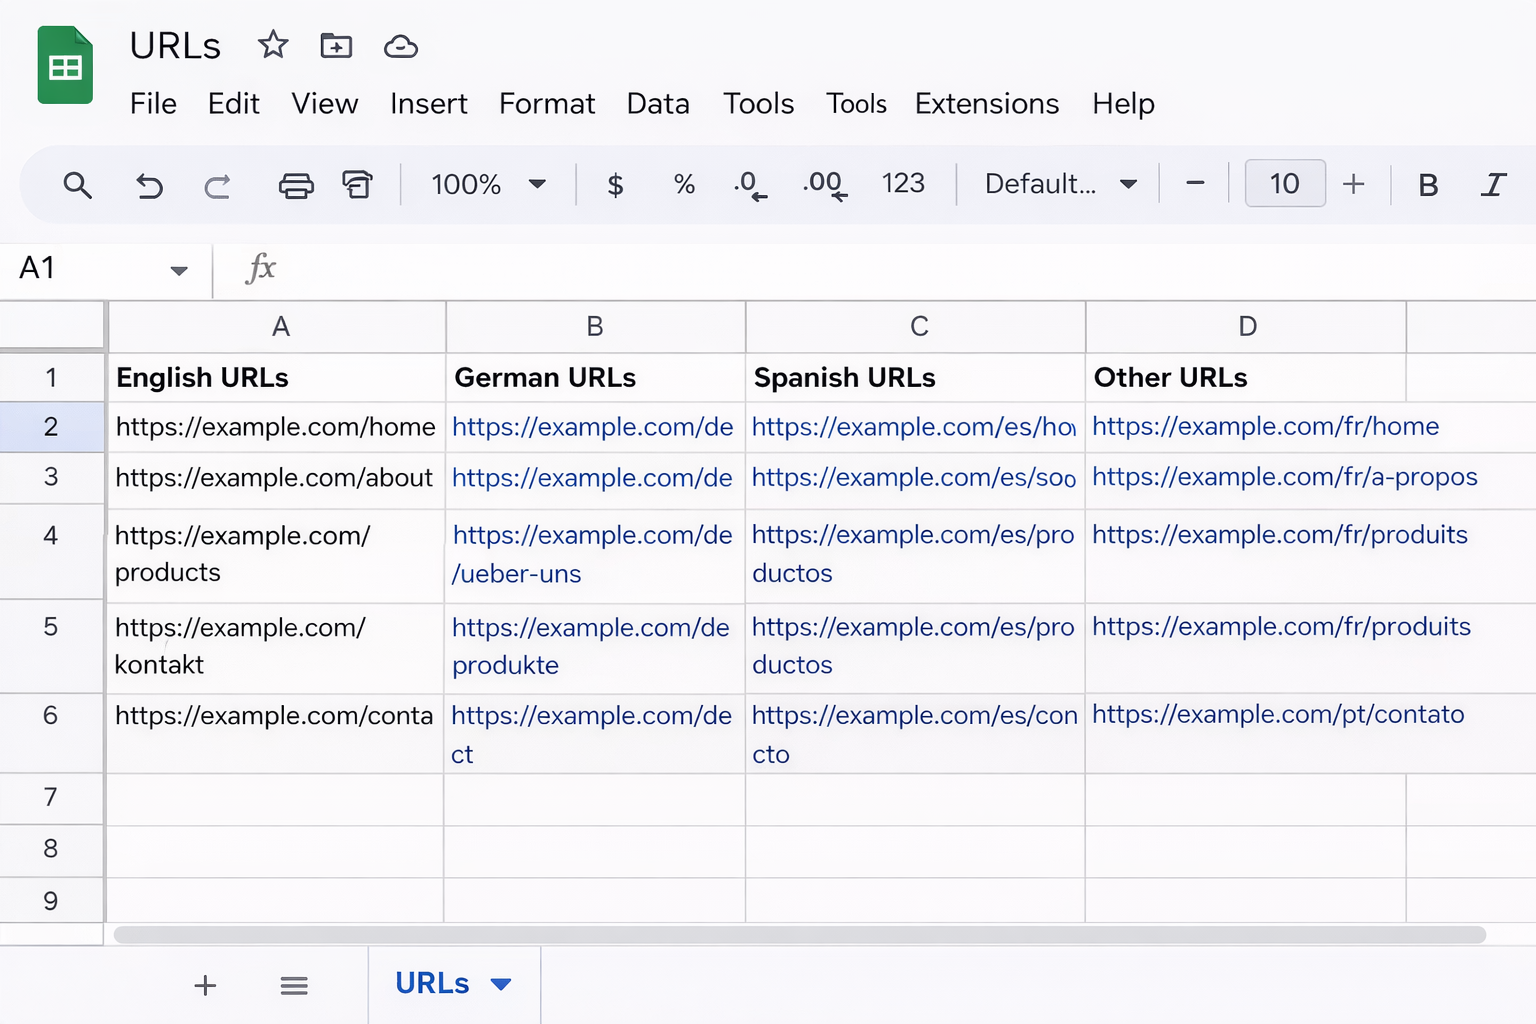This screenshot has width=1536, height=1024.
Task: Add a new sheet with plus button
Action: coord(205,985)
